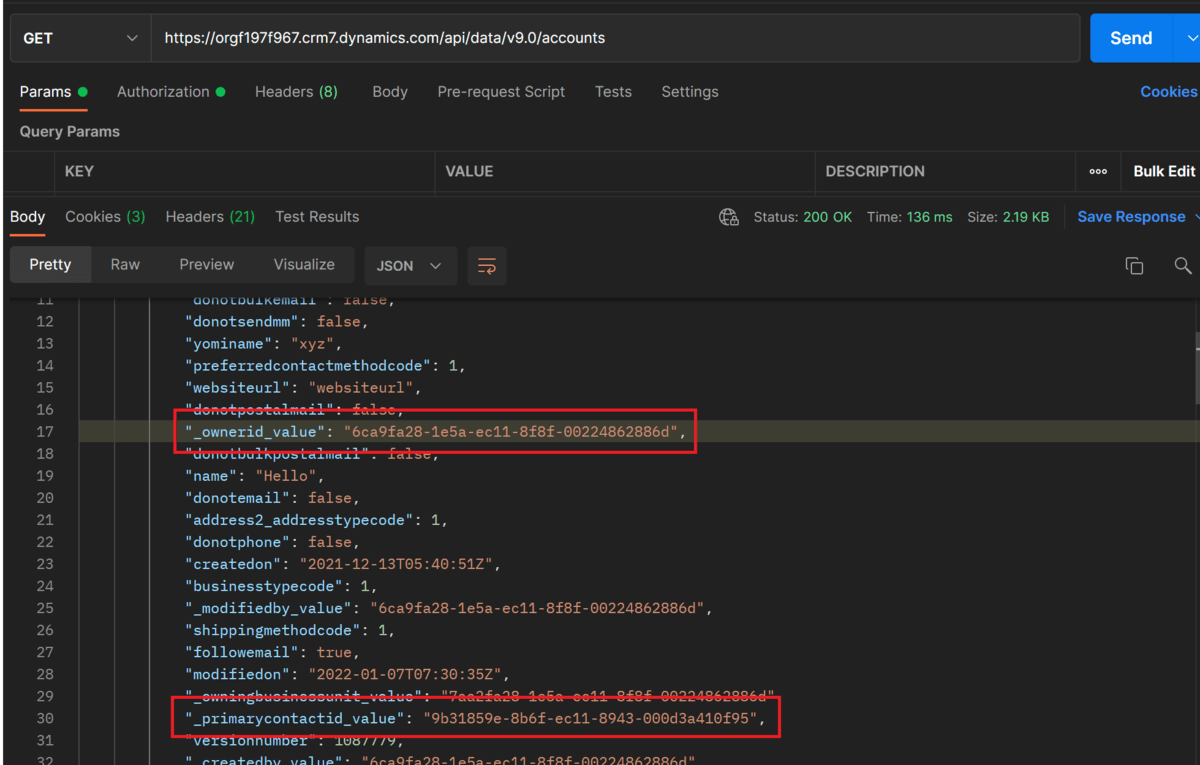Open the method dropdown arrow next to GET
Viewport: 1200px width, 765px height.
[131, 37]
